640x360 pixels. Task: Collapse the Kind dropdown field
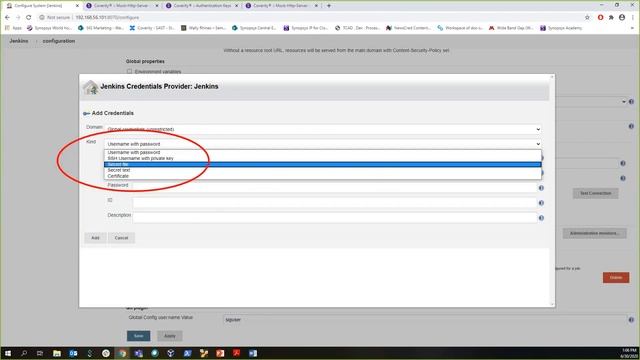[322, 144]
